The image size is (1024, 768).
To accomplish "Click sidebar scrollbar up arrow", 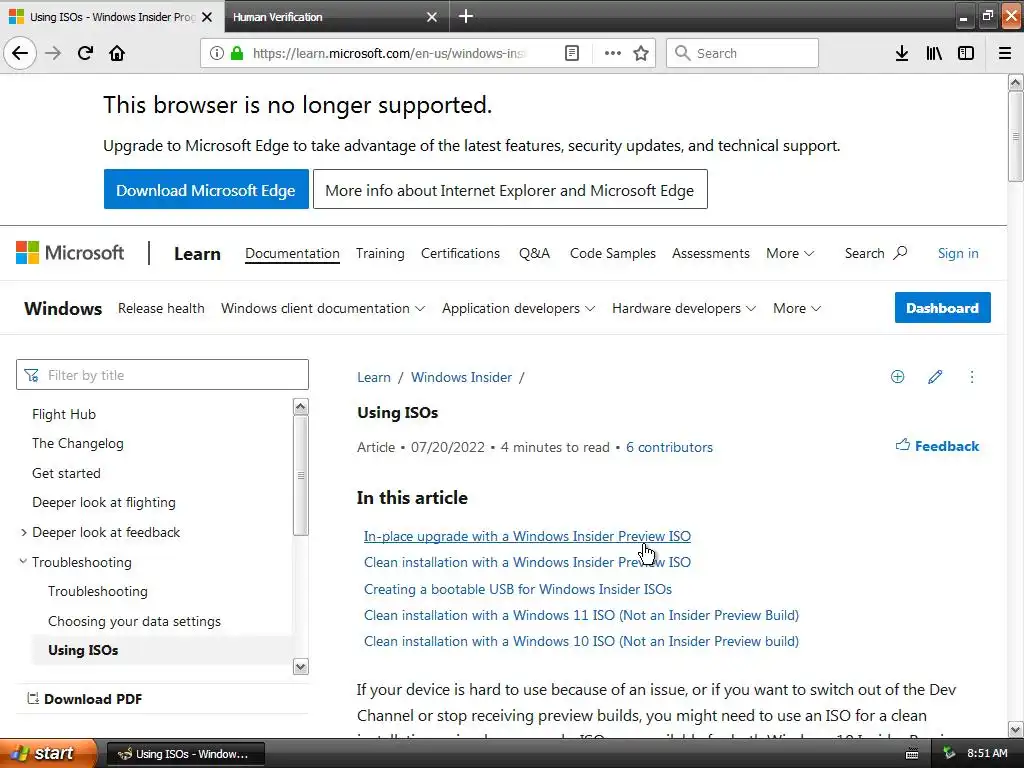I will [300, 406].
